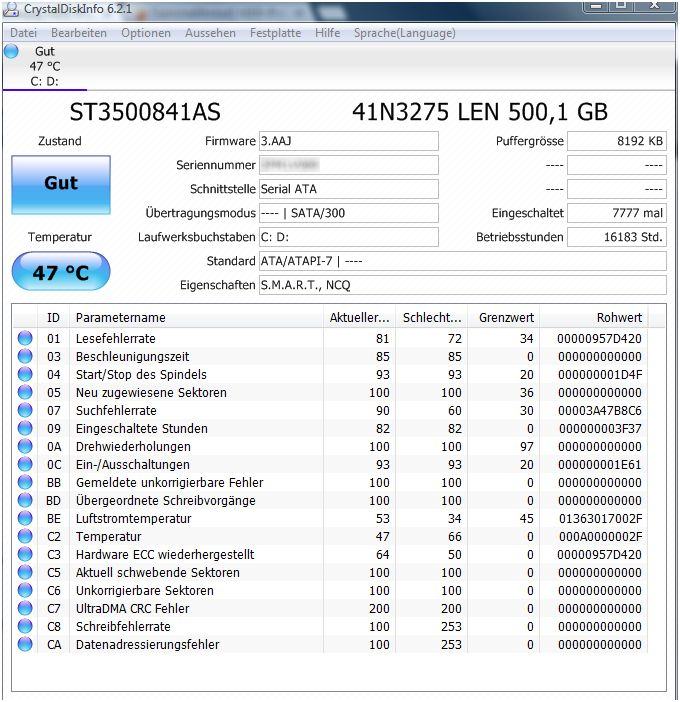Screen dimensions: 680x702
Task: Open the Aussehen menu
Action: (x=210, y=33)
